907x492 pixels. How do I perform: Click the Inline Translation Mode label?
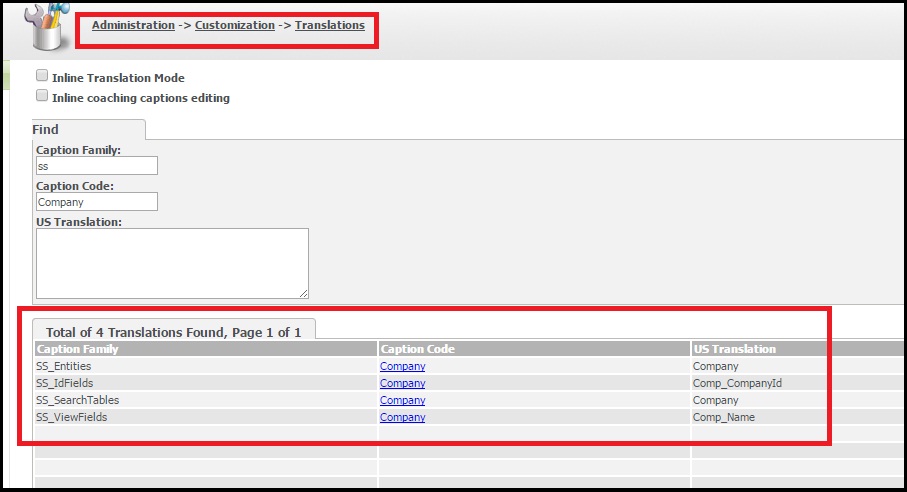pos(119,77)
